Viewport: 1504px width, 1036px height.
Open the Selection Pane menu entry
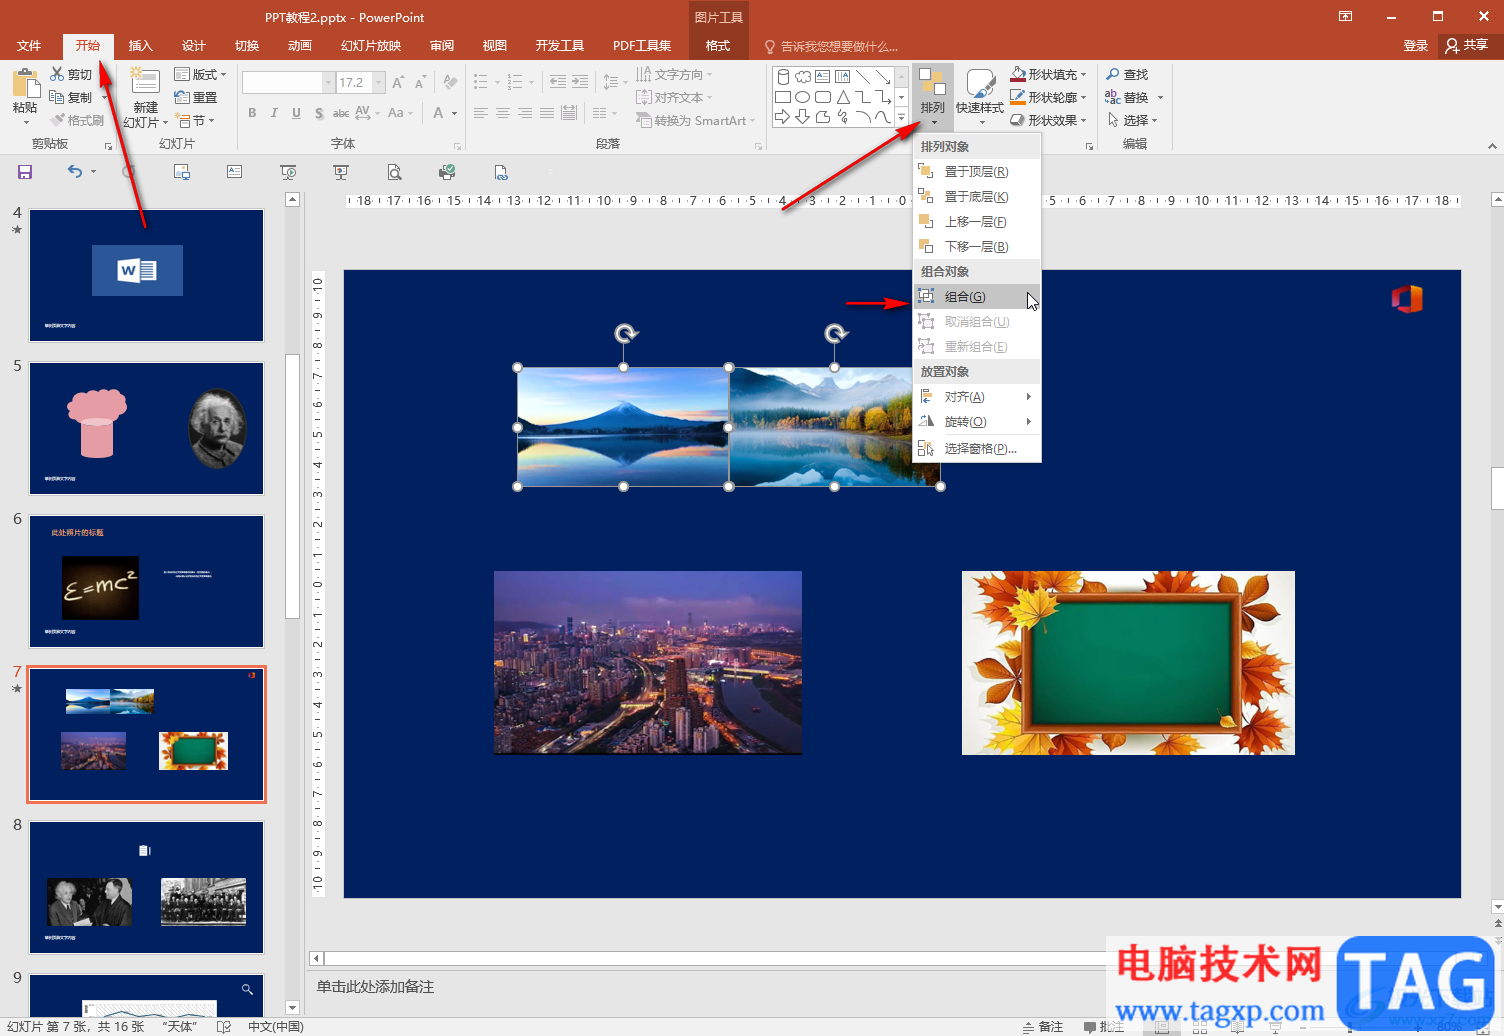click(x=976, y=449)
